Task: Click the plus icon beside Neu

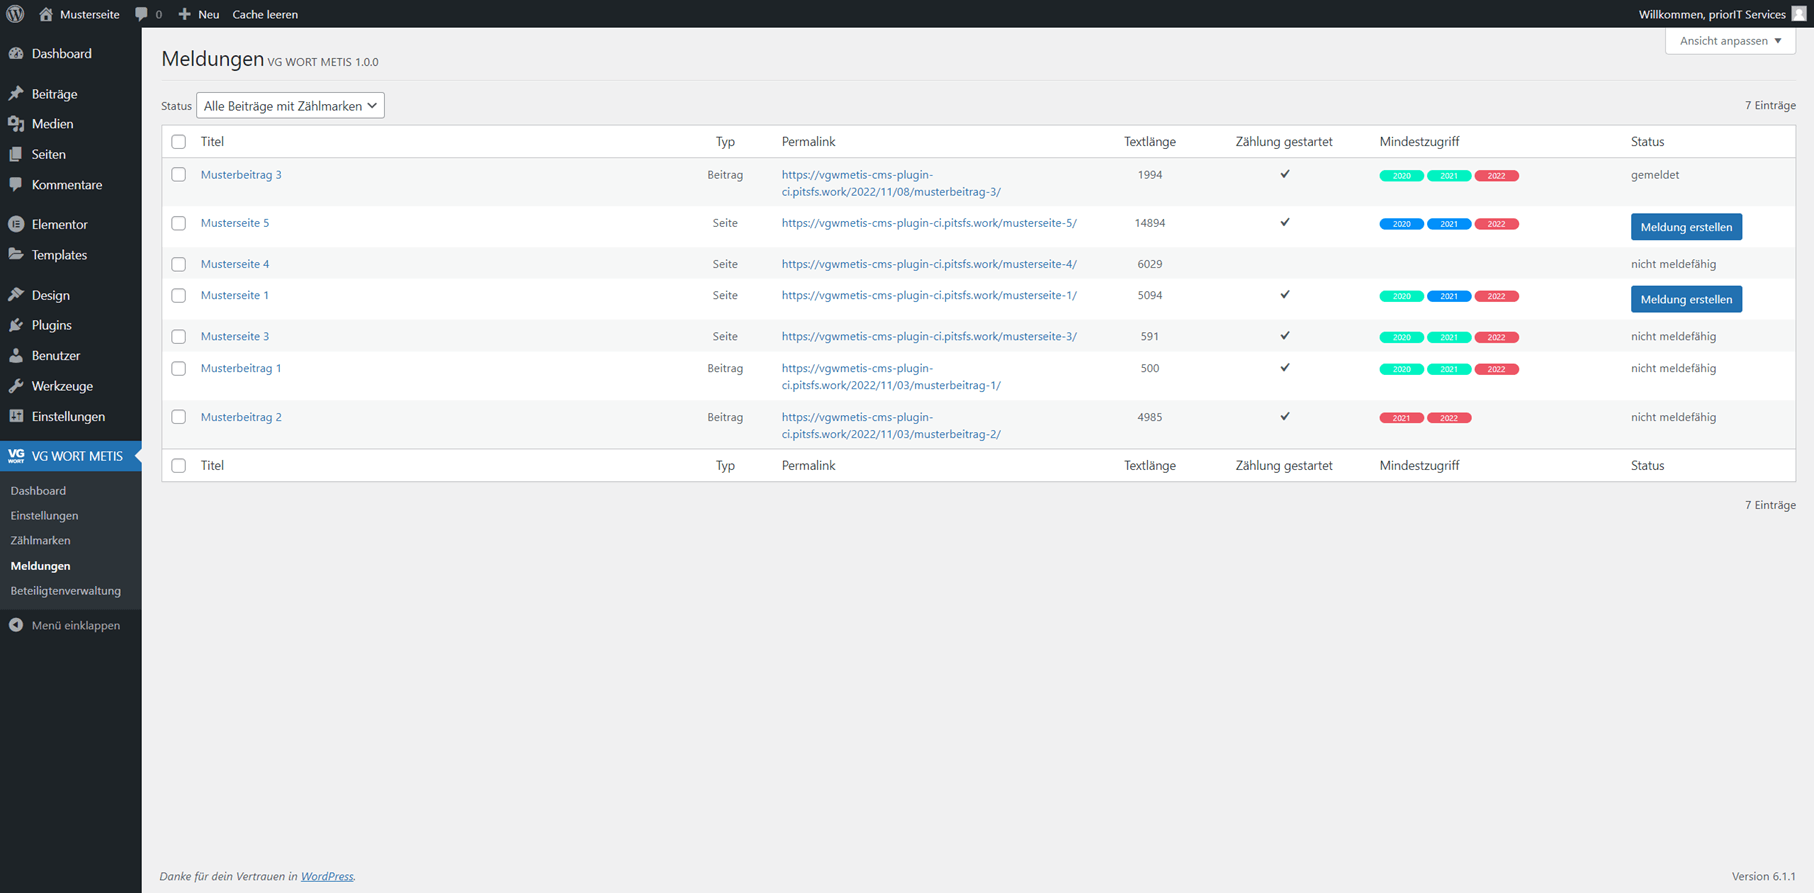Action: [x=184, y=14]
